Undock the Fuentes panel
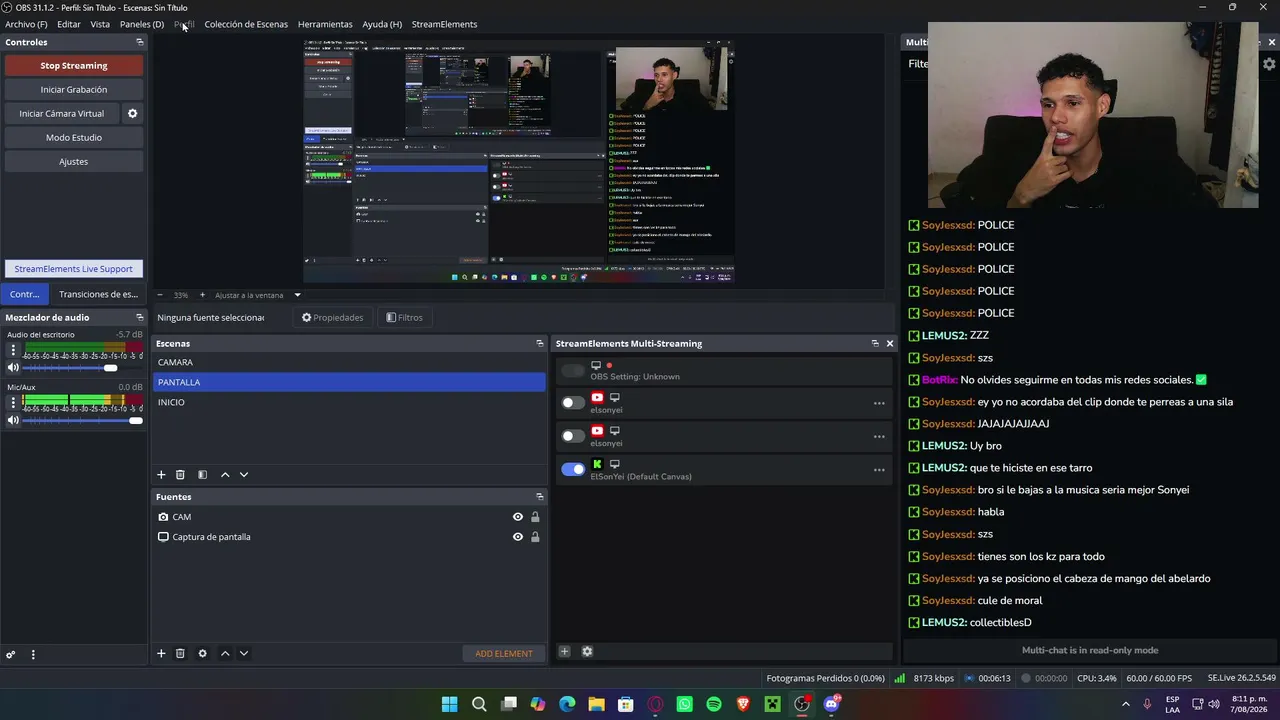The width and height of the screenshot is (1280, 720). [540, 497]
